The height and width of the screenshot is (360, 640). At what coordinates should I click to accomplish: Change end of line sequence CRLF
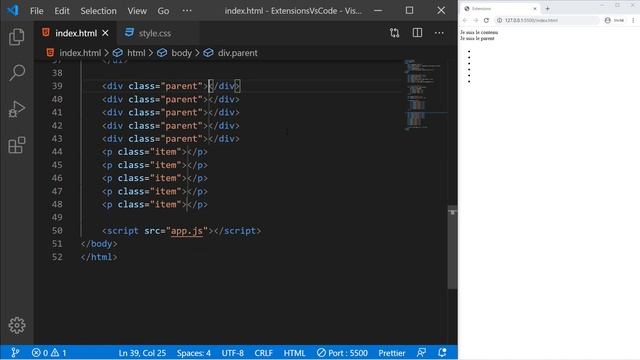(263, 353)
